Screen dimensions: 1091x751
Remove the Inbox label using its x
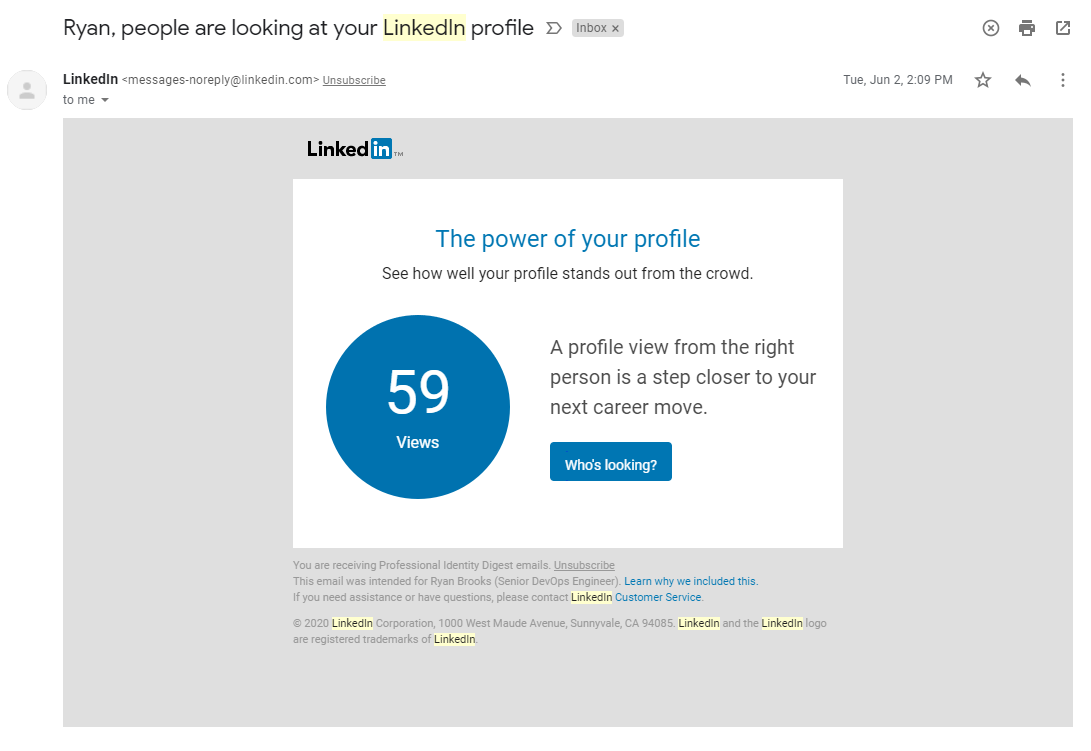[x=615, y=28]
